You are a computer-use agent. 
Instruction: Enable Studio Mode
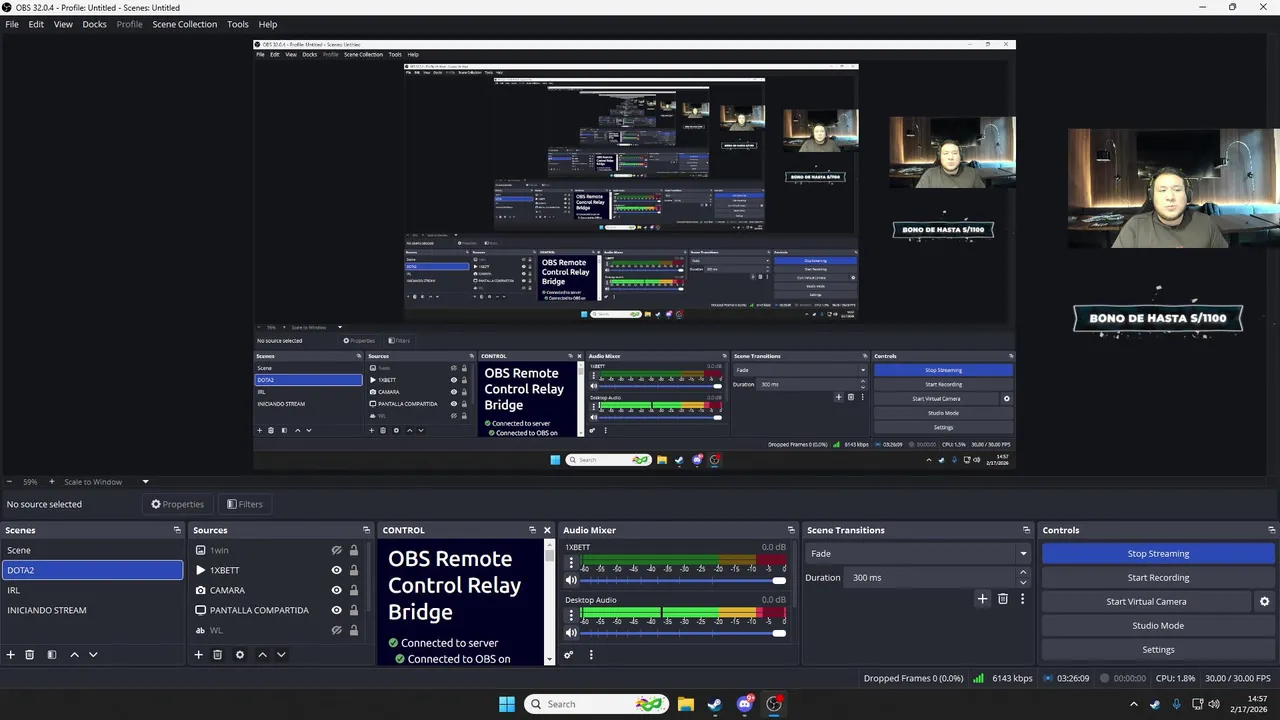click(x=1158, y=626)
